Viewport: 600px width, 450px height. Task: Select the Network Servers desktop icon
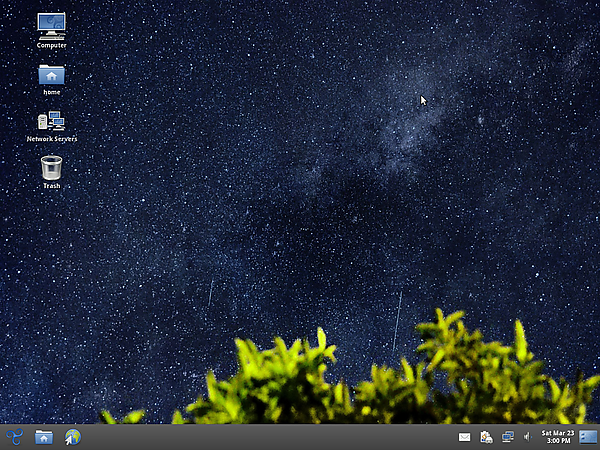(51, 120)
